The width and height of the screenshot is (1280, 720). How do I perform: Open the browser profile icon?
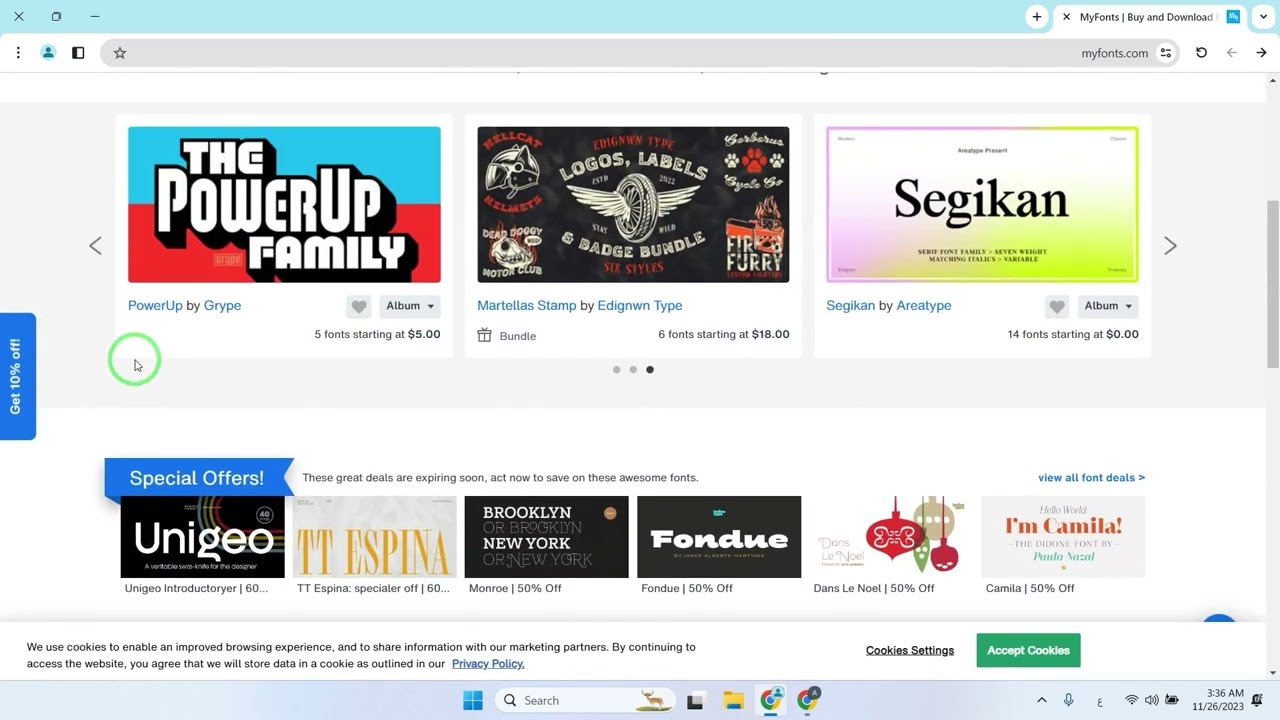click(x=48, y=53)
